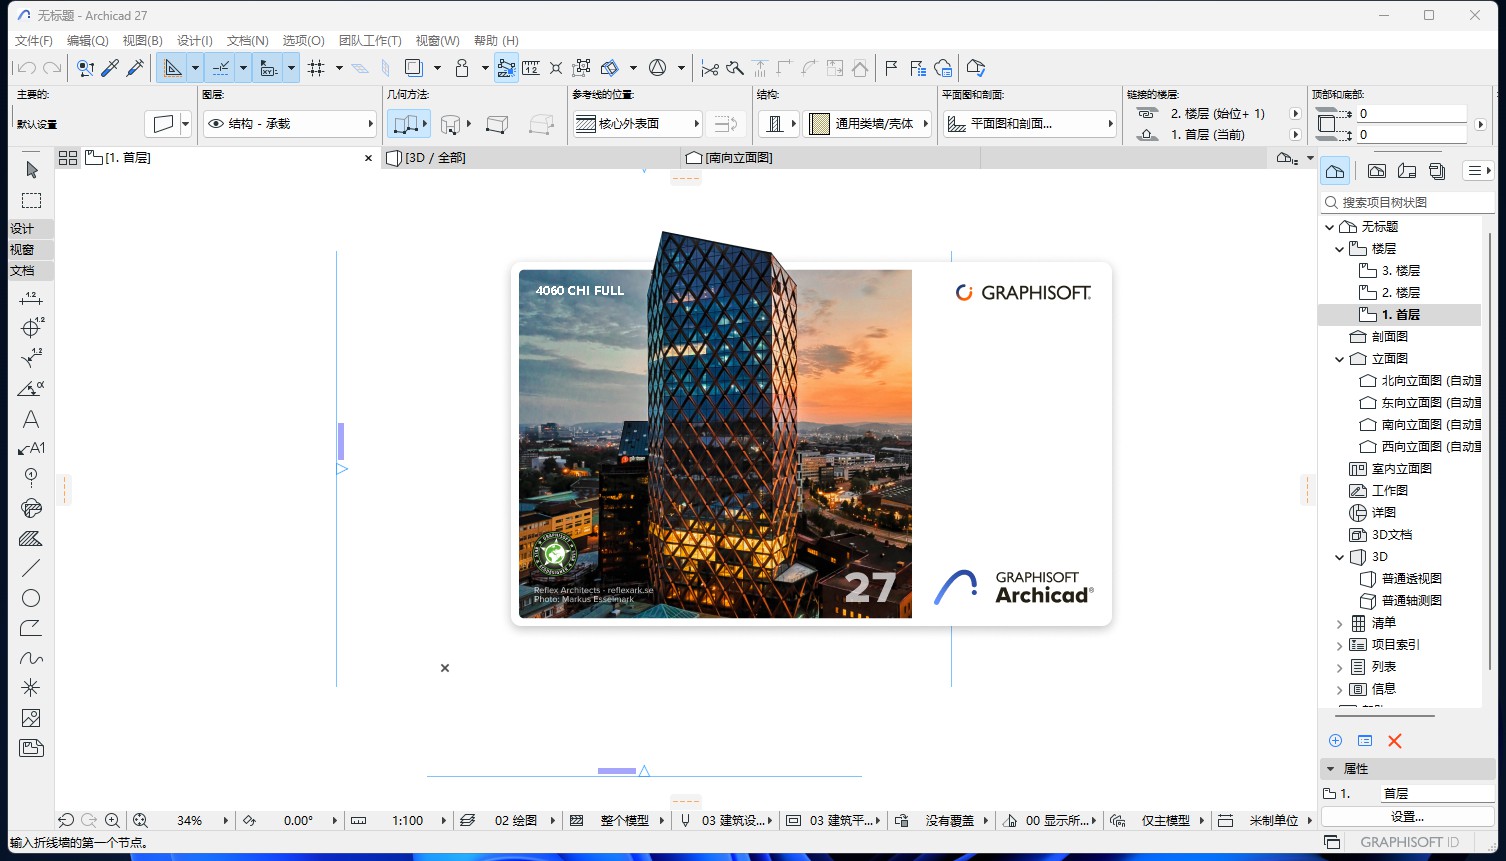Click the 设计 toolbox section header
1506x861 pixels.
click(x=31, y=229)
